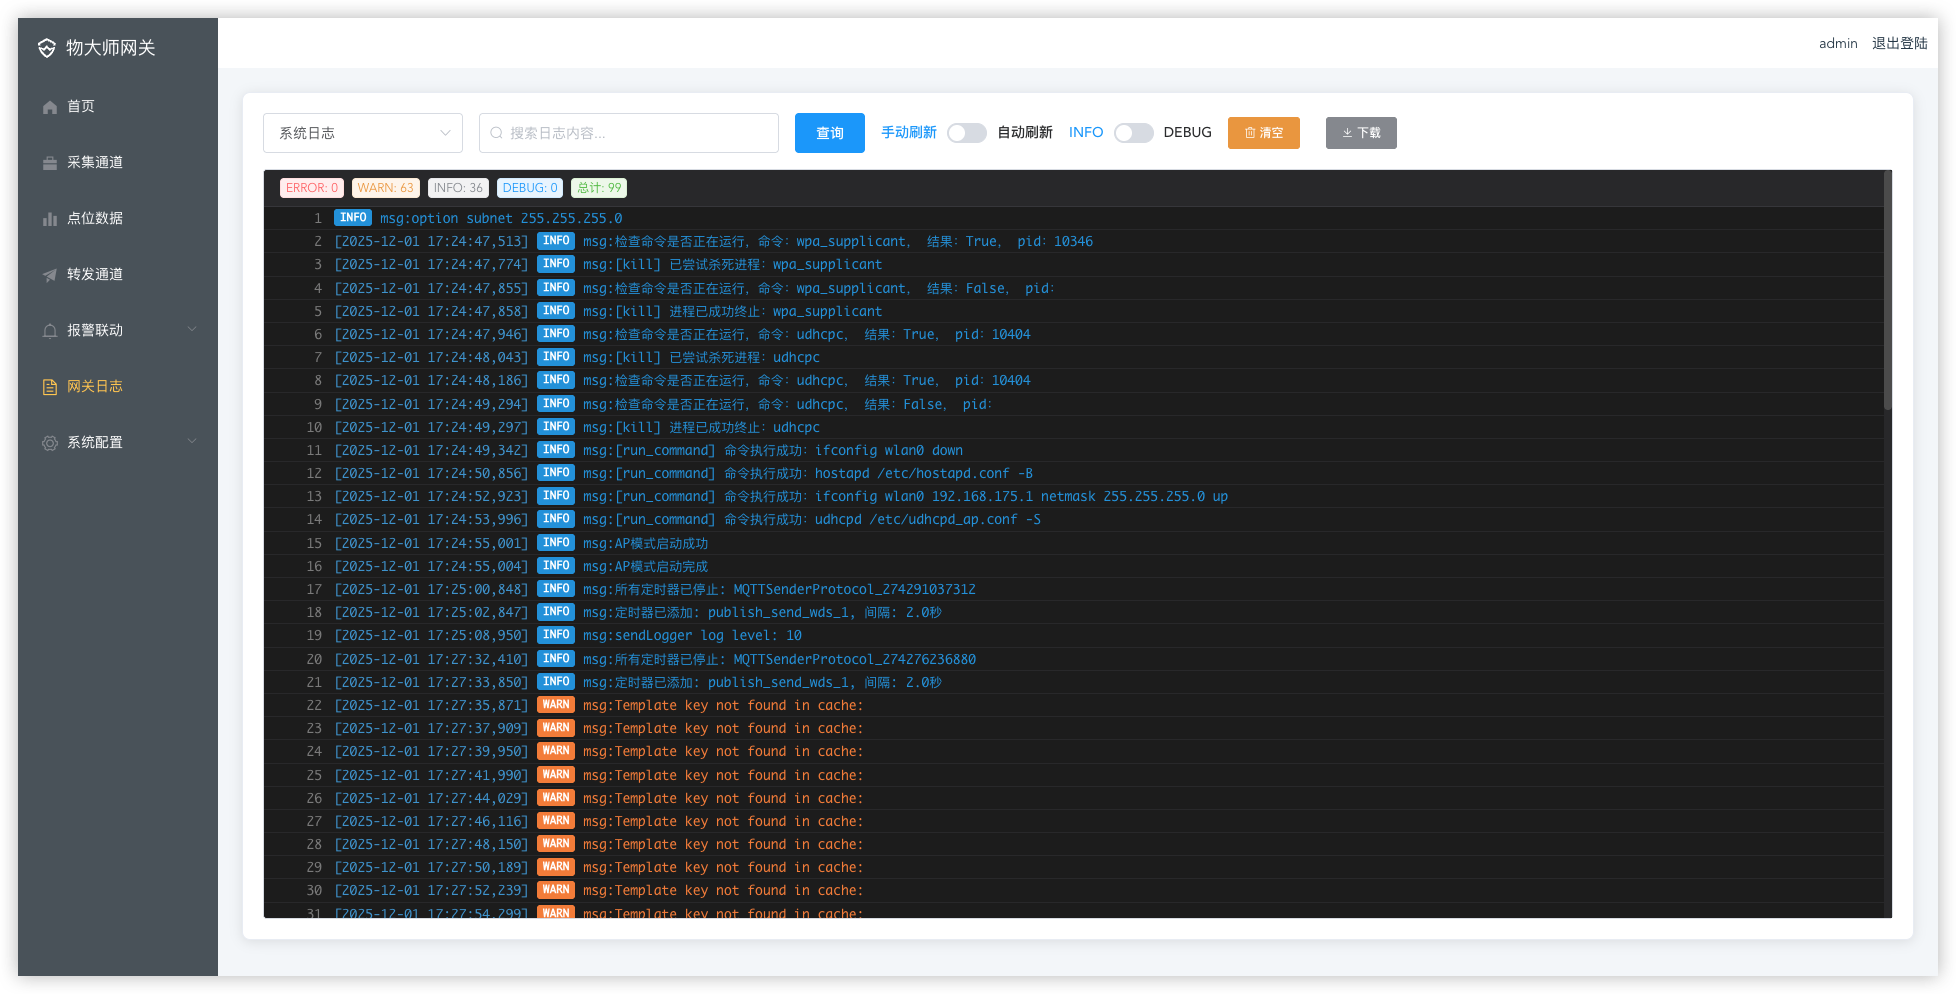This screenshot has height=994, width=1956.
Task: Click the paper plane icon for 转发通道
Action: pyautogui.click(x=50, y=275)
